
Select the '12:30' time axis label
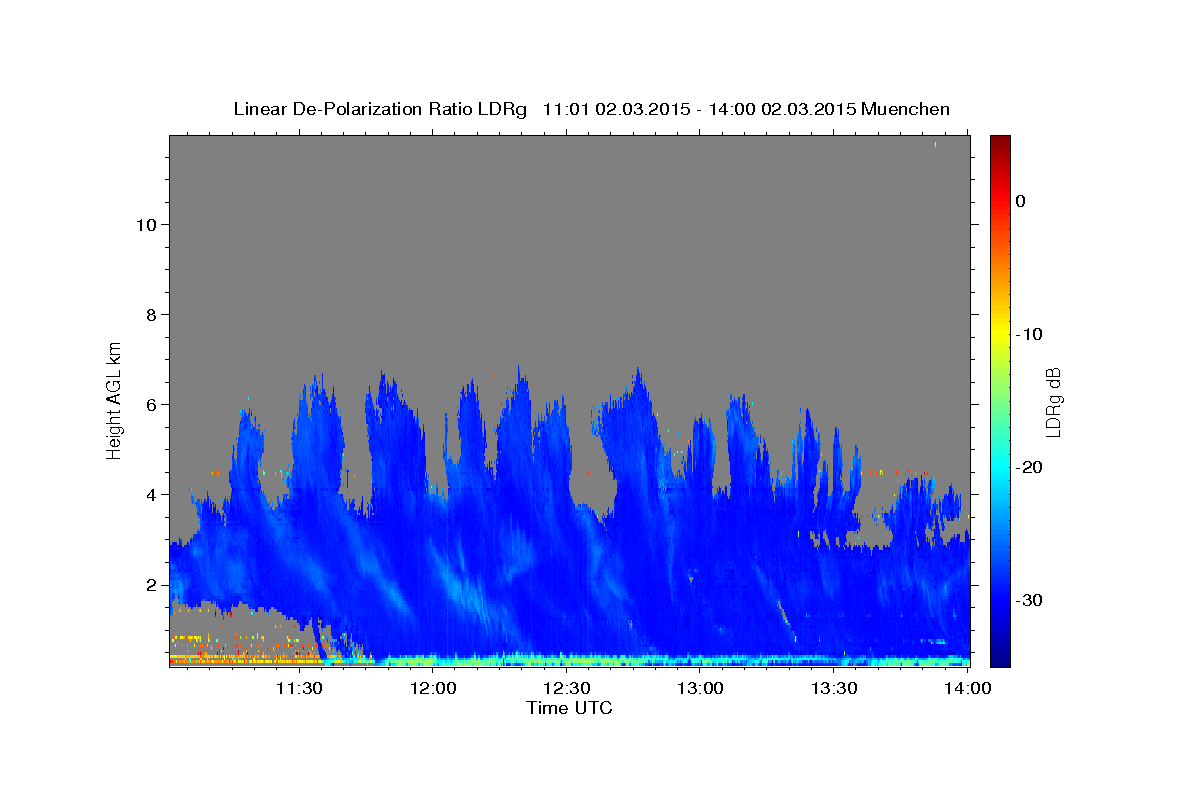click(567, 688)
